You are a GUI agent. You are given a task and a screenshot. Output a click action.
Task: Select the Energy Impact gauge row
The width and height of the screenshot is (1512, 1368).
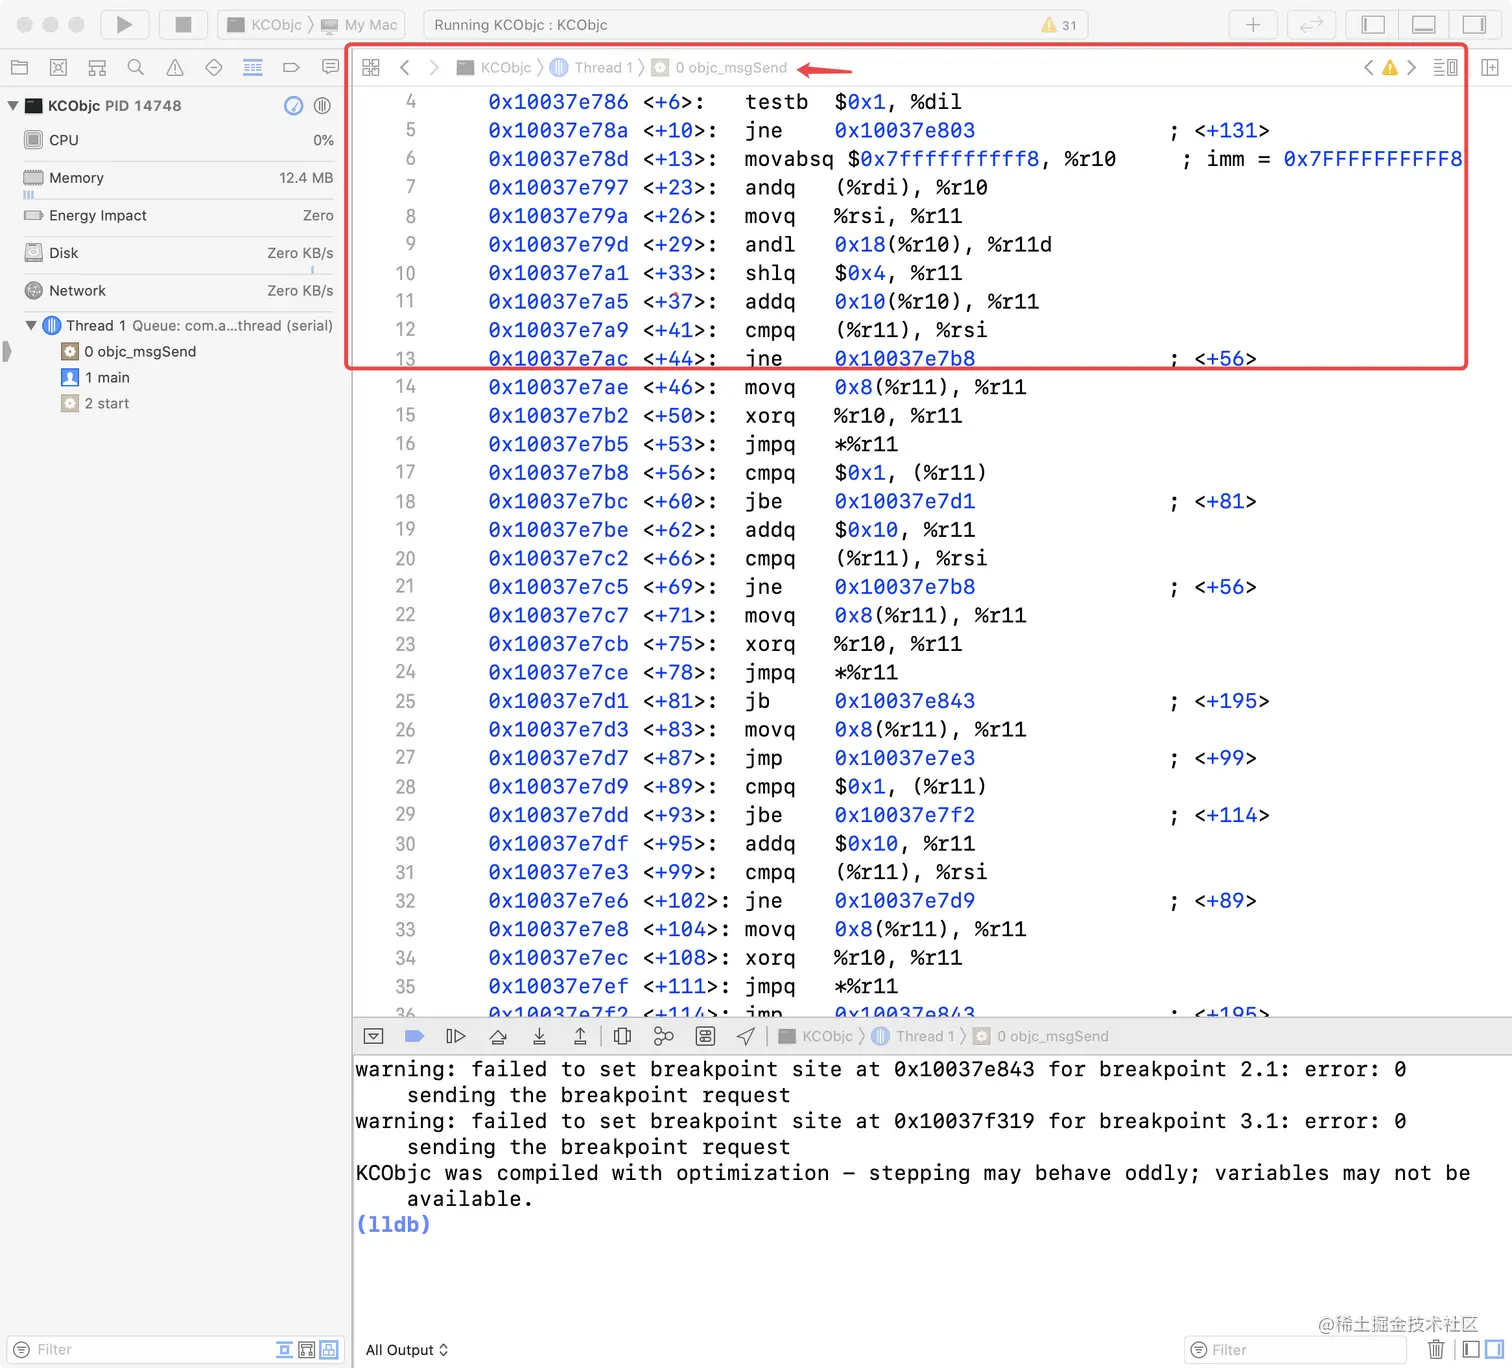pos(176,216)
